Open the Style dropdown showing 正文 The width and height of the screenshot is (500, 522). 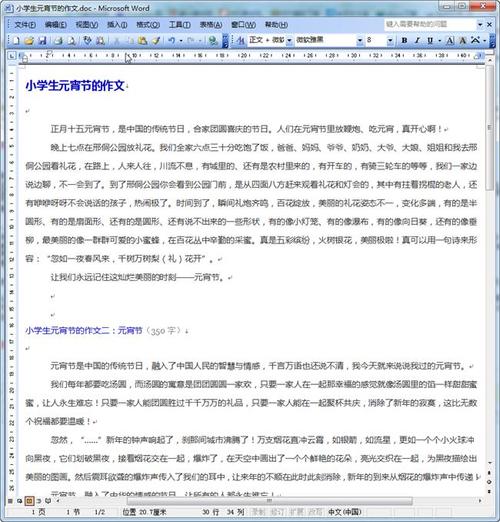[x=289, y=41]
